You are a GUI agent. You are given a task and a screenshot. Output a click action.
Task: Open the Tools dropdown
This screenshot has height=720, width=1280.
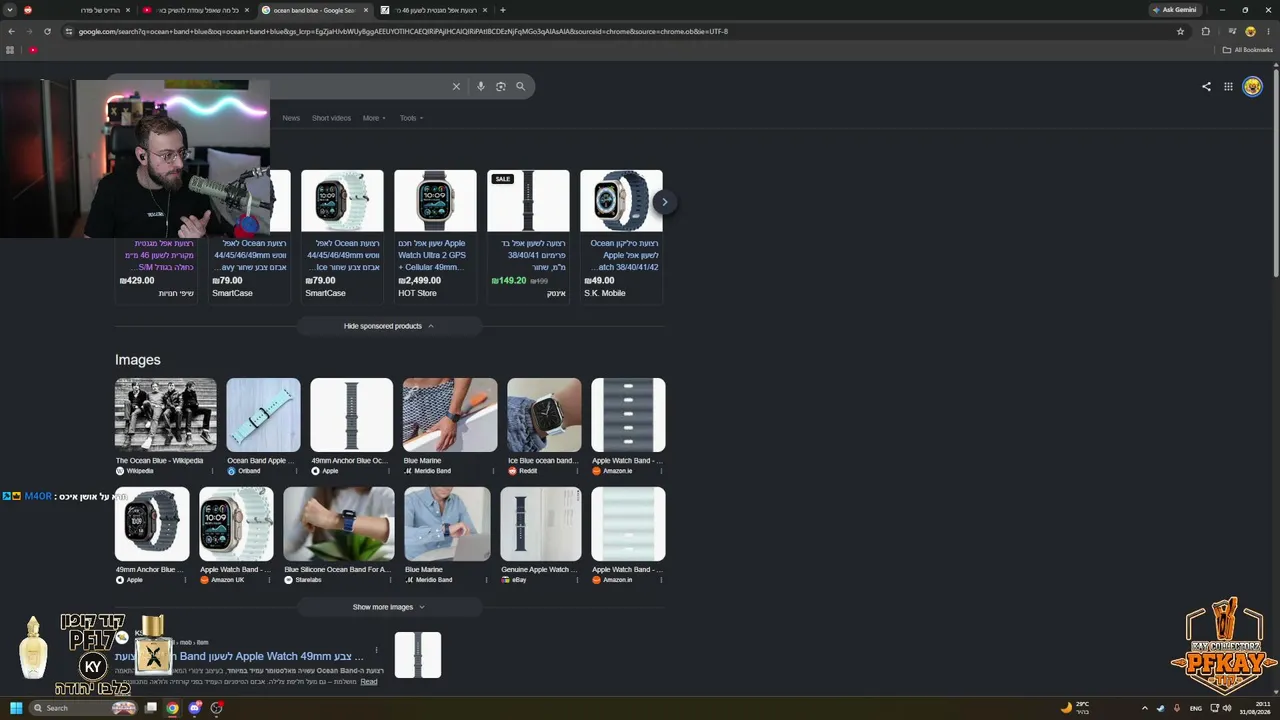coord(411,118)
